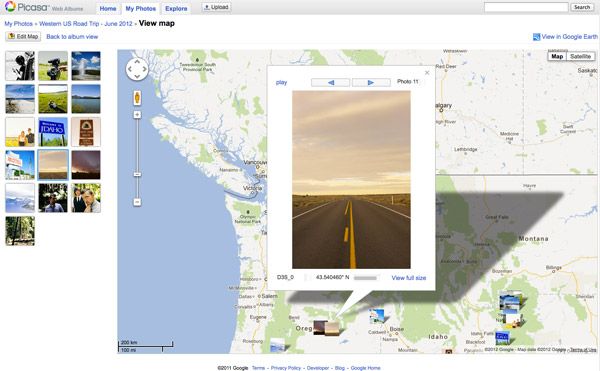Click the Street View pegman icon
Viewport: 600px width, 371px height.
click(137, 98)
